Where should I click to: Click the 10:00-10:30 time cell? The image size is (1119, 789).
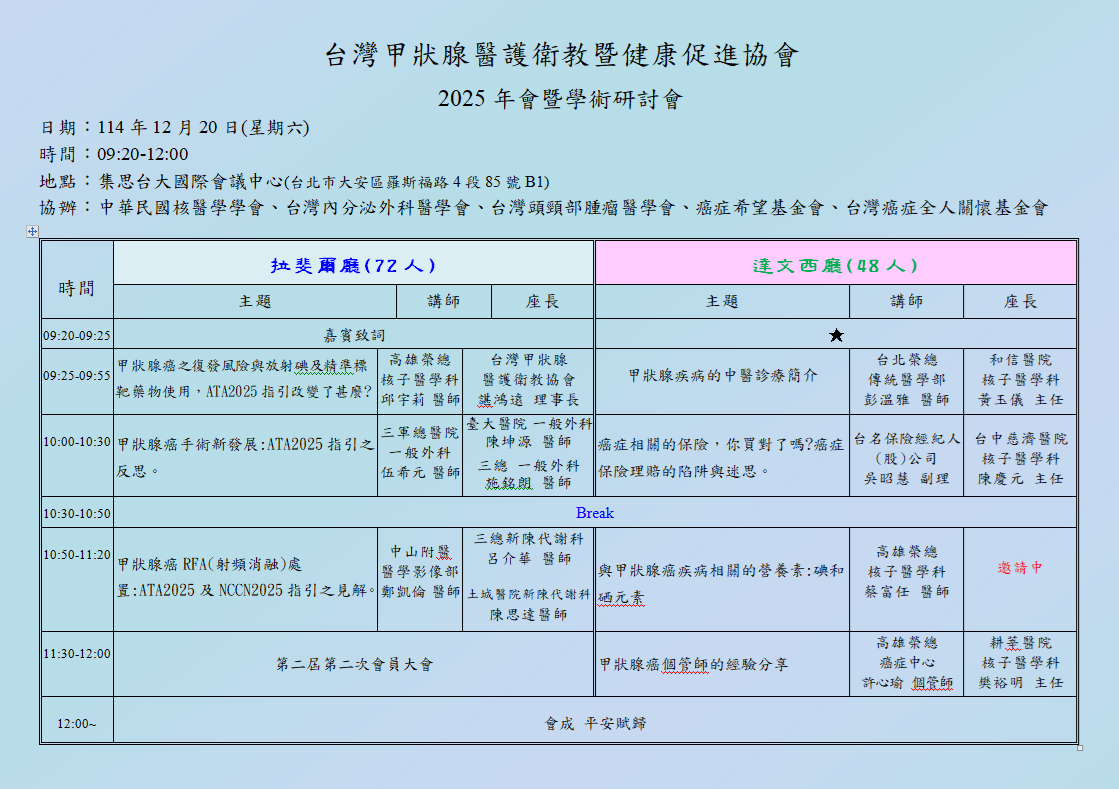click(x=77, y=455)
